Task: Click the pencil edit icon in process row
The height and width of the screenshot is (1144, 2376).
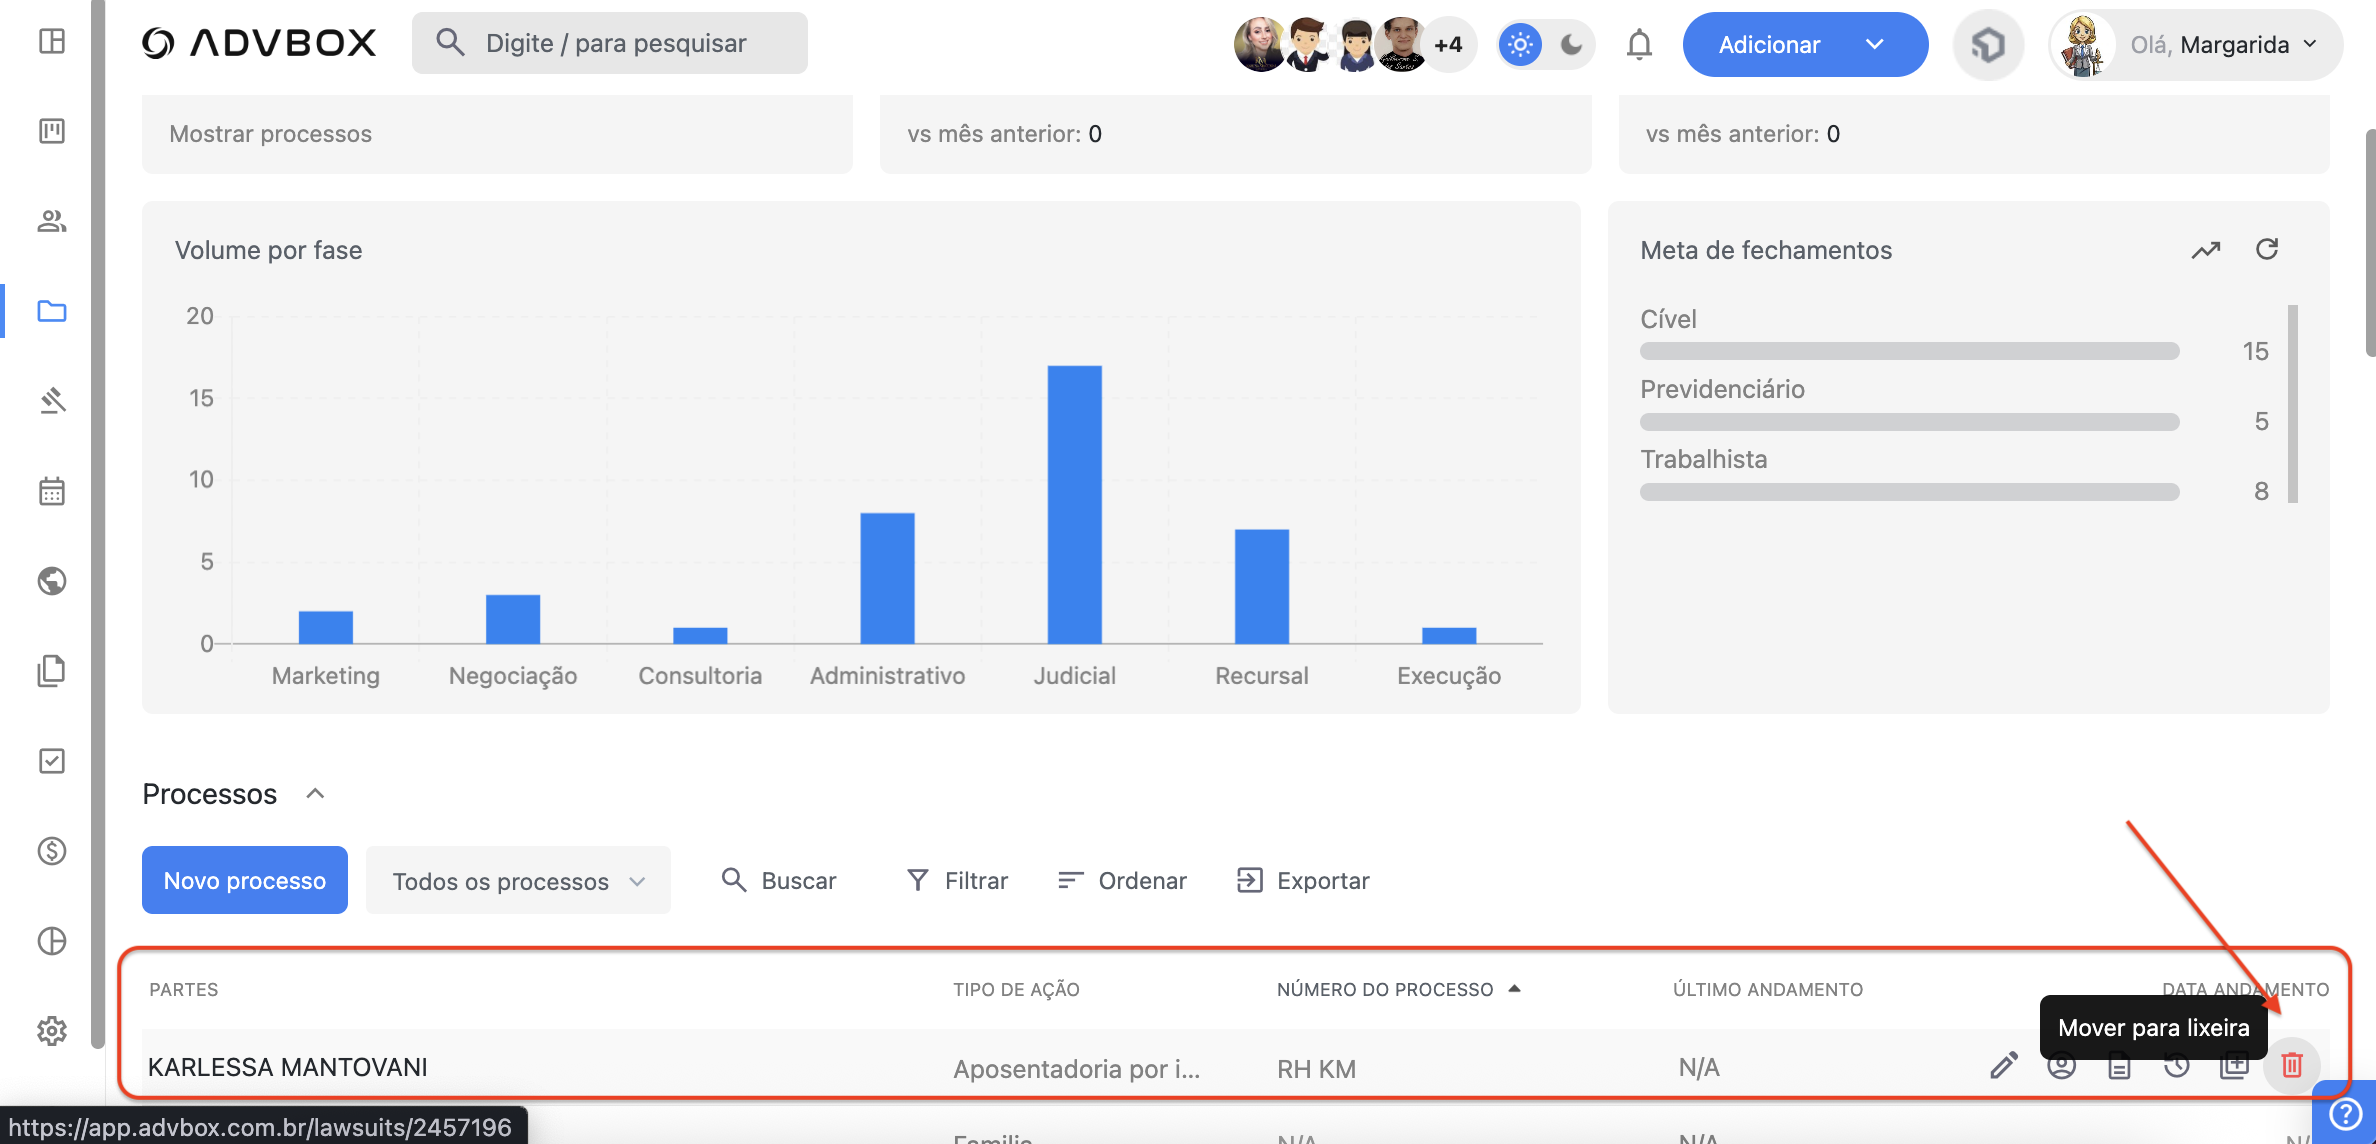Action: pos(2003,1066)
